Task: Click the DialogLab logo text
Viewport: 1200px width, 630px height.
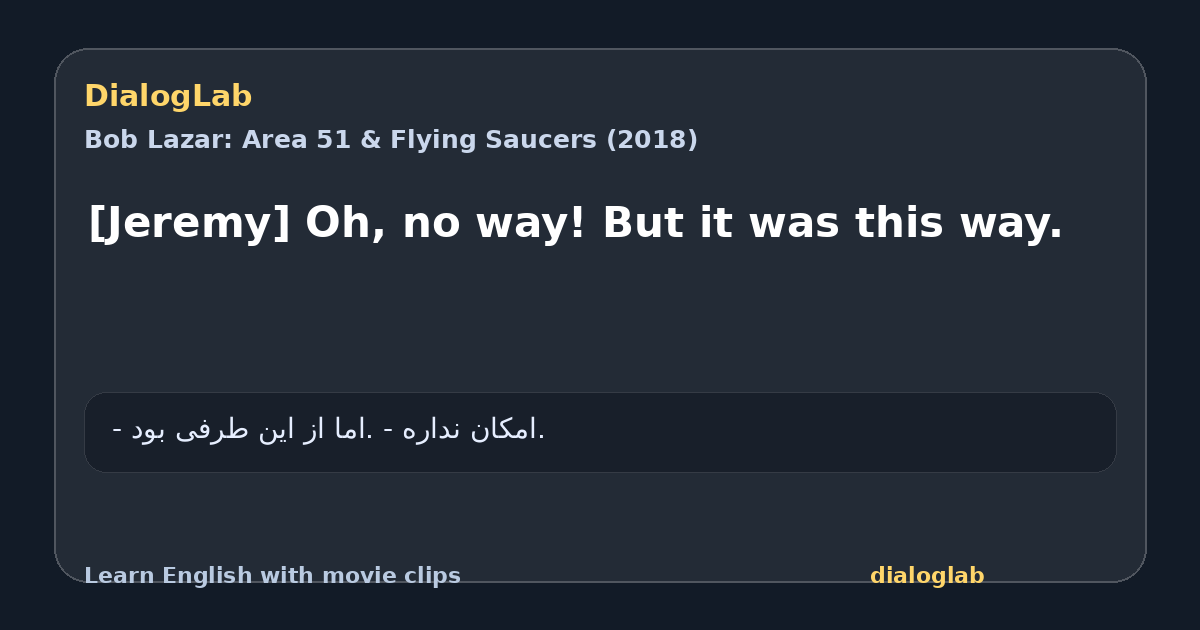Action: [x=168, y=97]
